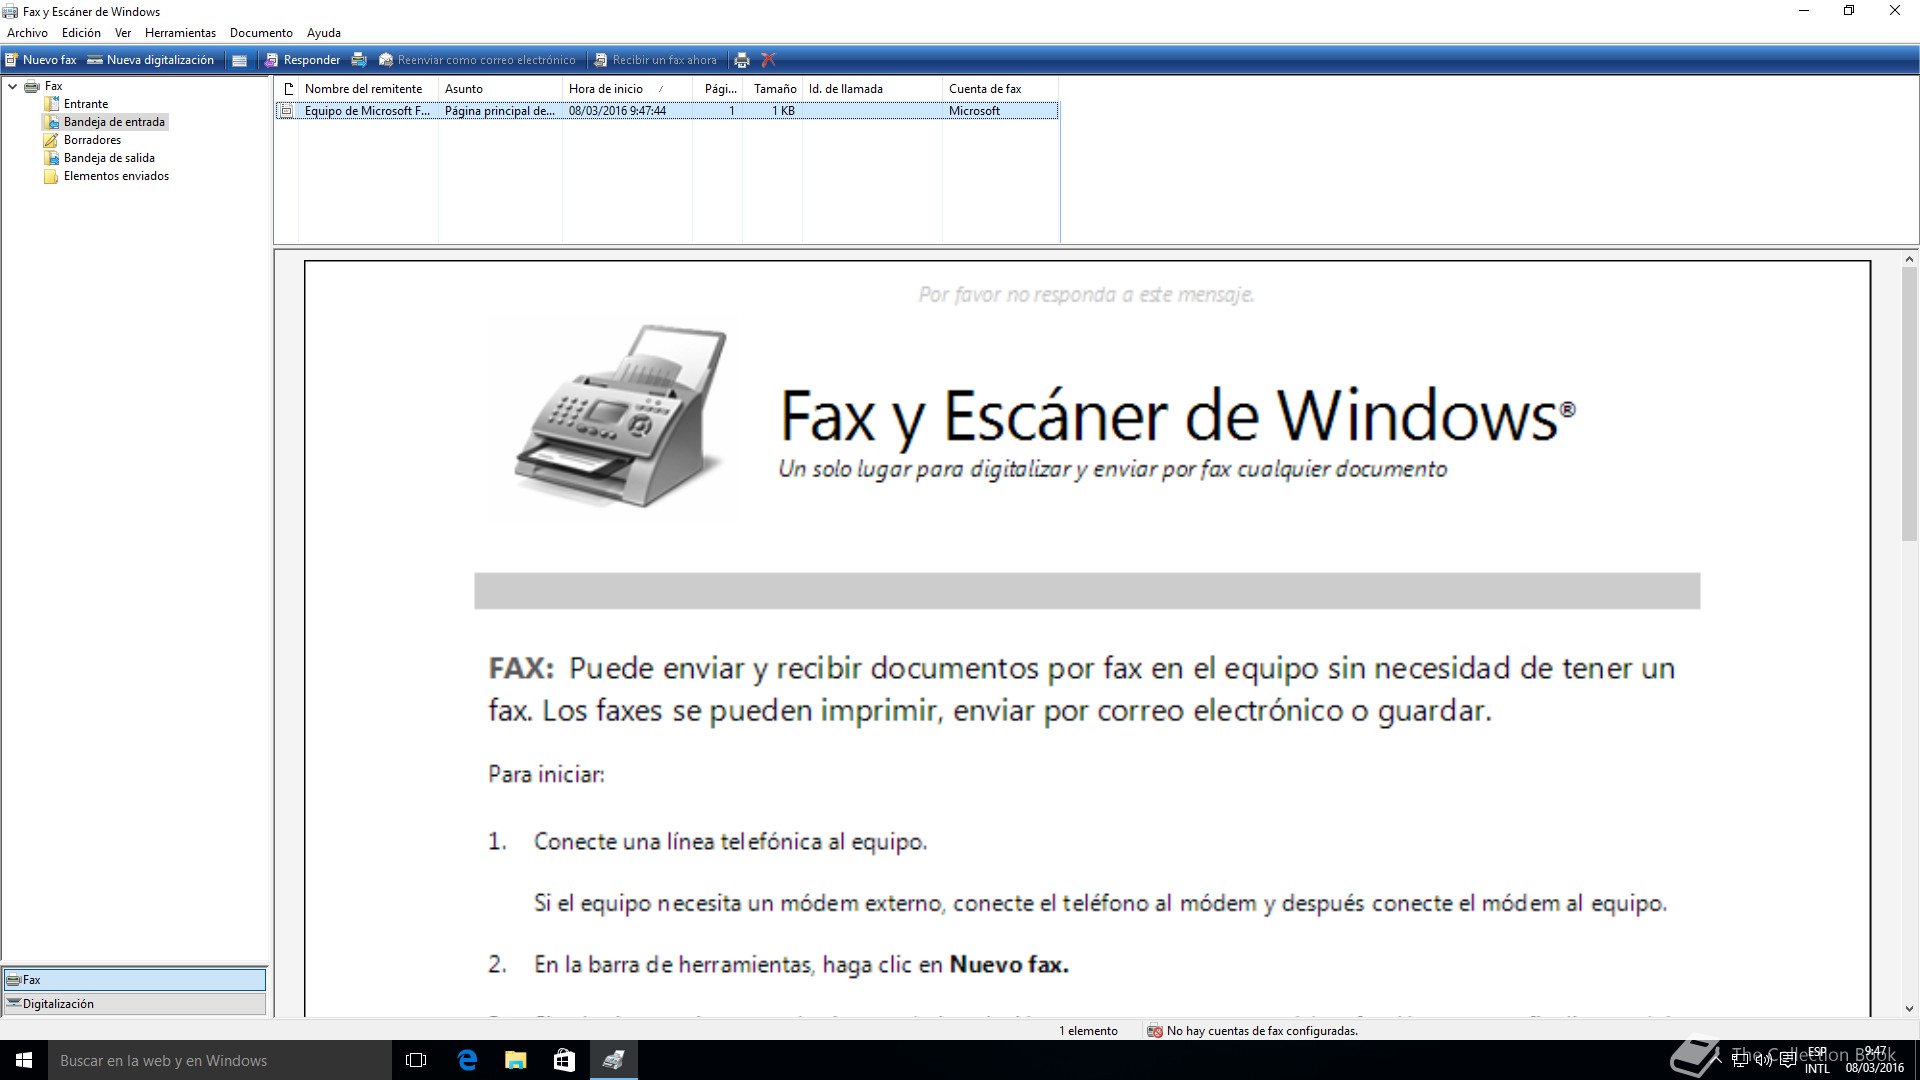This screenshot has height=1080, width=1920.
Task: Collapse the Fax tree node
Action: [x=12, y=86]
